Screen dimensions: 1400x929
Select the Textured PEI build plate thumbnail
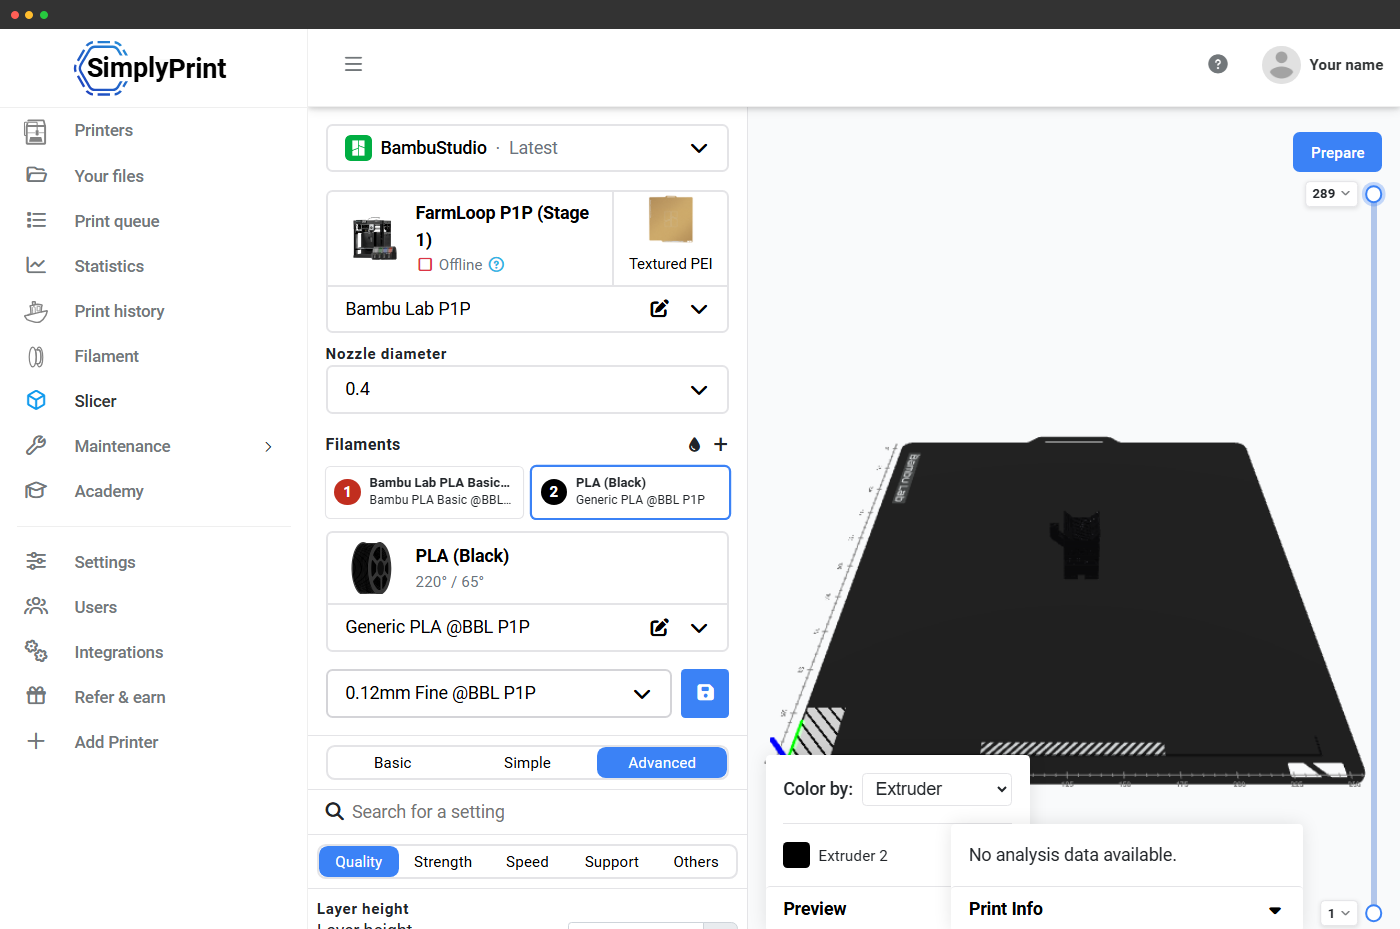point(671,220)
